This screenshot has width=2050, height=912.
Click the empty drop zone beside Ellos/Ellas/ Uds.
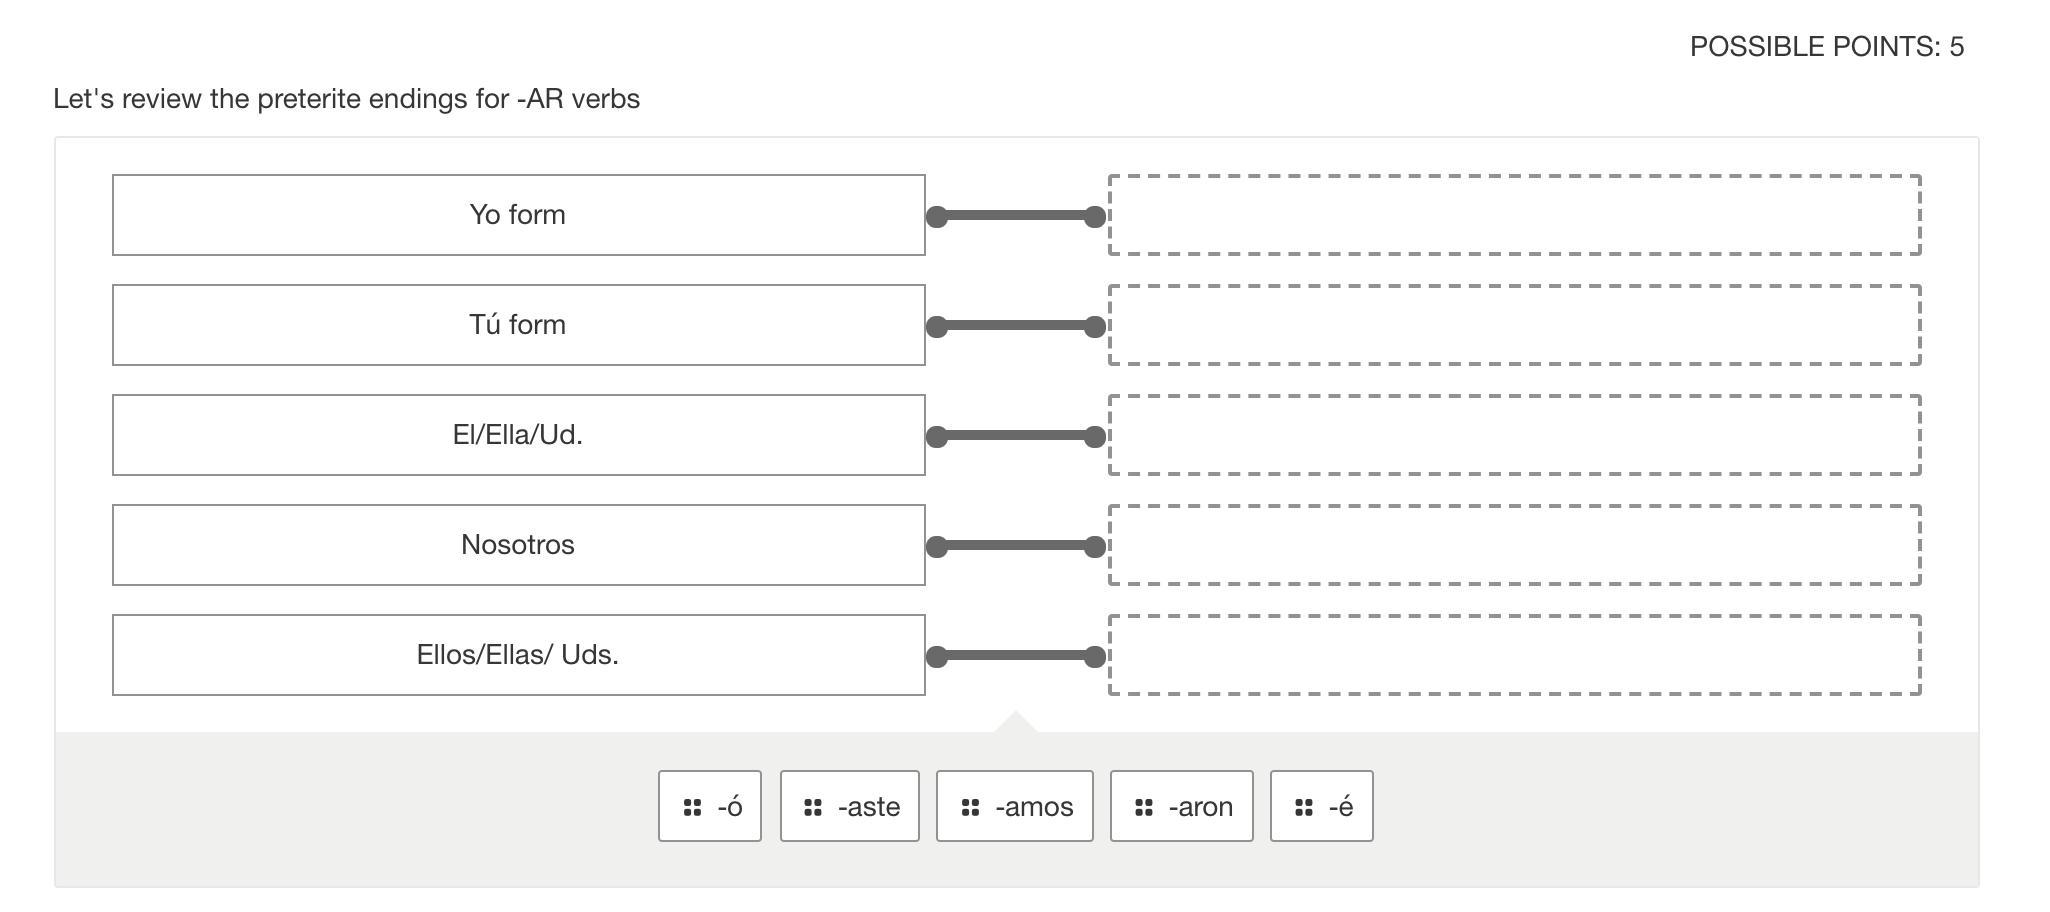1514,655
